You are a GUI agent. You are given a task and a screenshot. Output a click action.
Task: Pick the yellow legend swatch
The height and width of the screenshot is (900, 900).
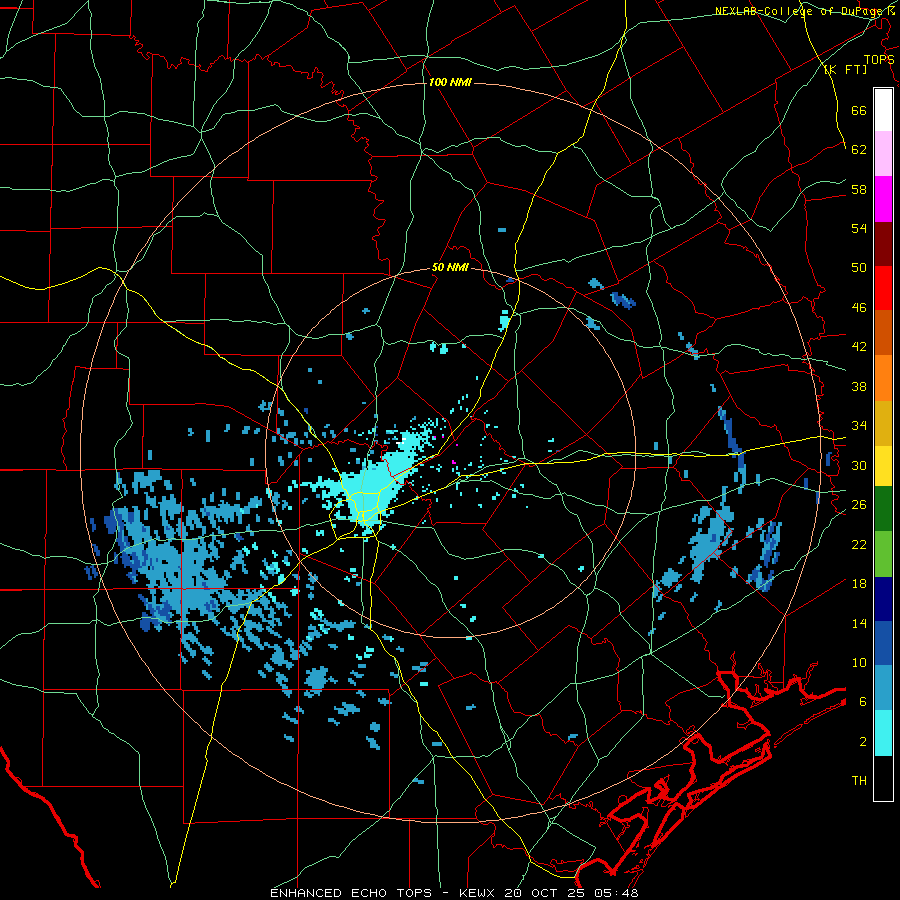click(883, 465)
